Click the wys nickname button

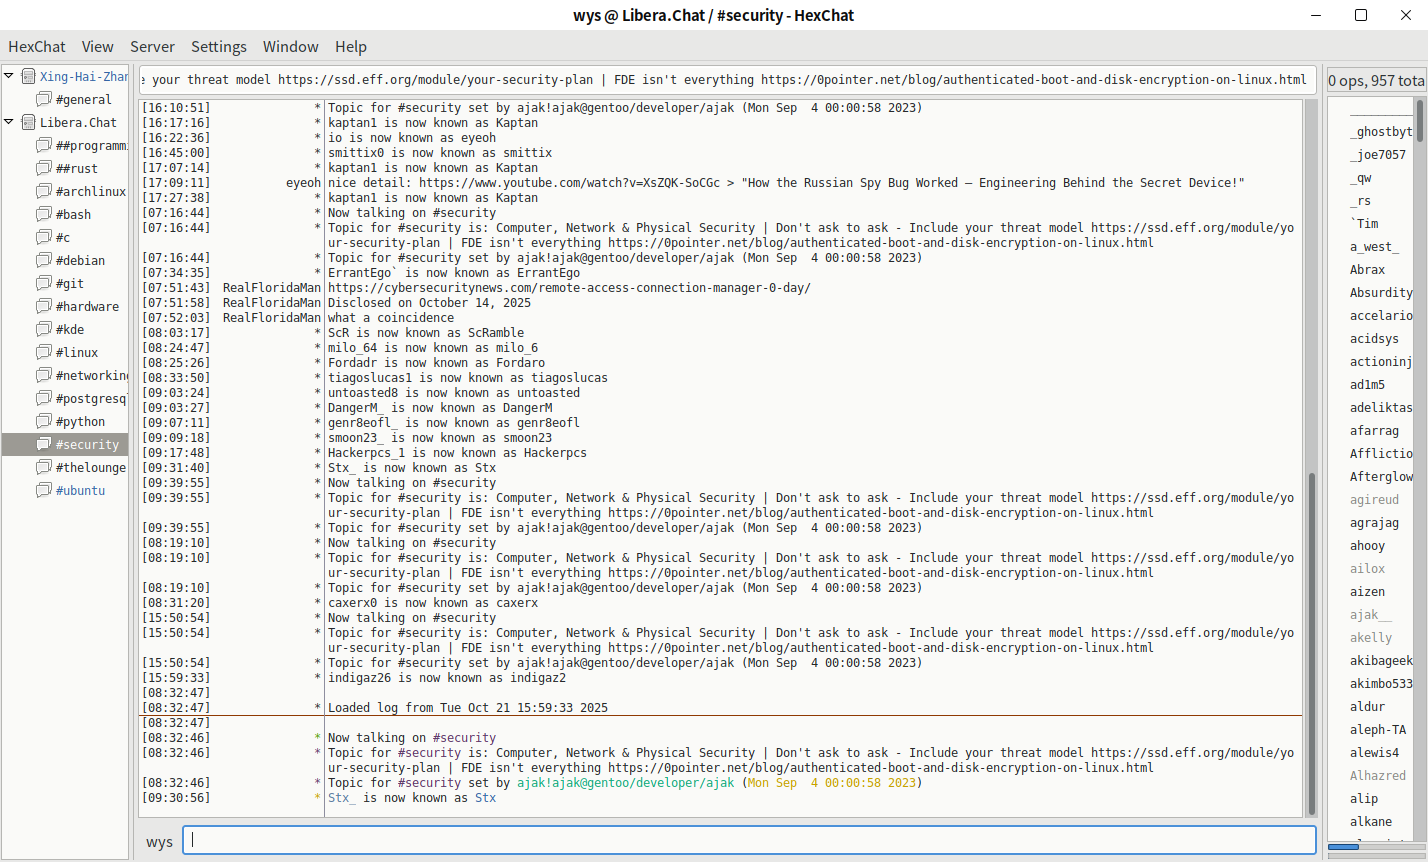click(159, 842)
